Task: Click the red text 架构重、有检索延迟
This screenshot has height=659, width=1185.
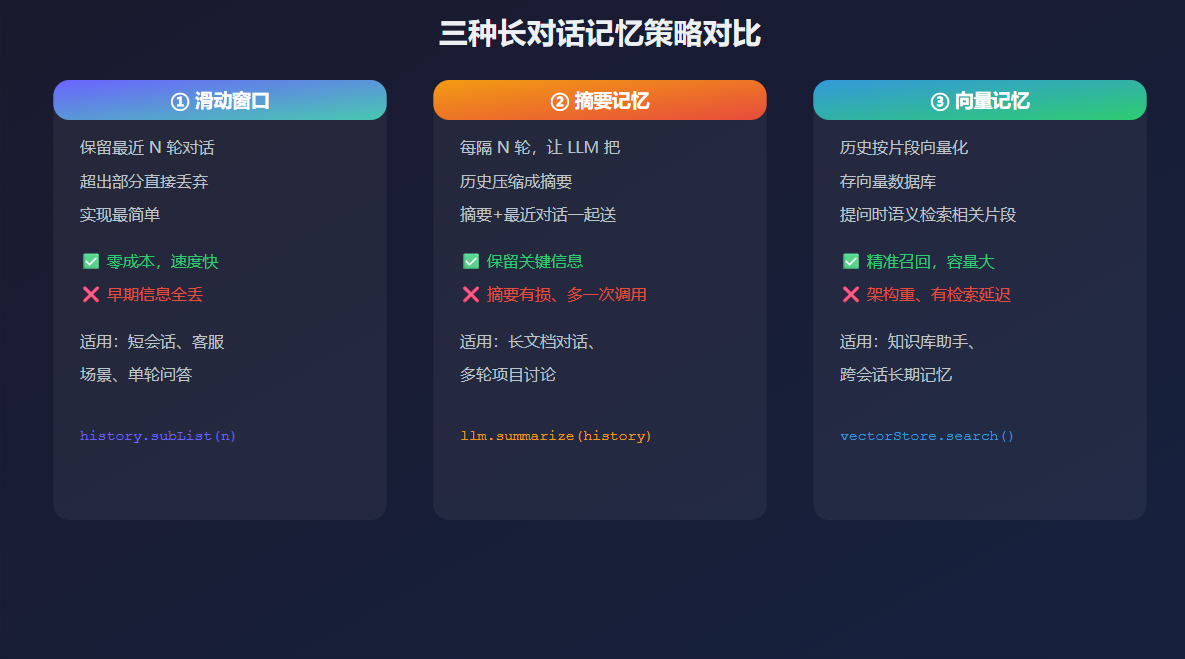Action: click(x=939, y=295)
